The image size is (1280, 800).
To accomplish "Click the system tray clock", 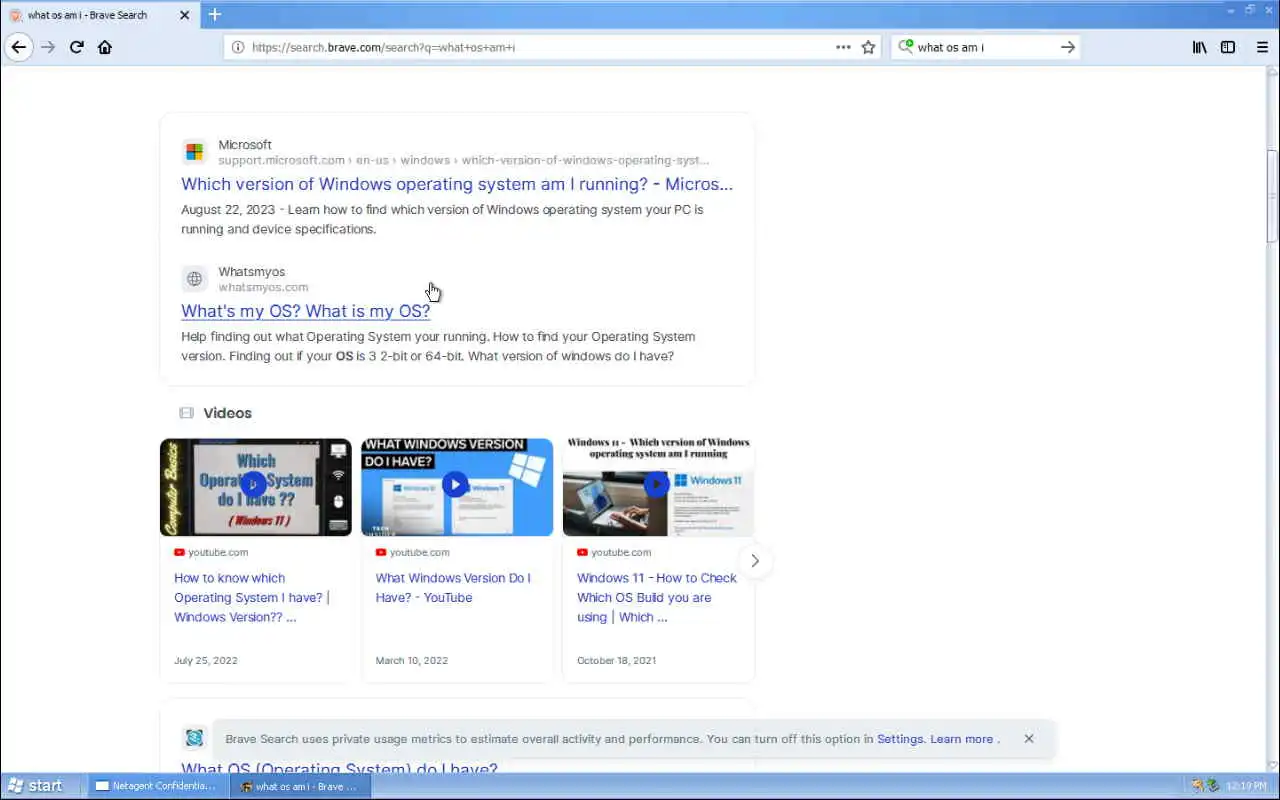I will [1246, 786].
